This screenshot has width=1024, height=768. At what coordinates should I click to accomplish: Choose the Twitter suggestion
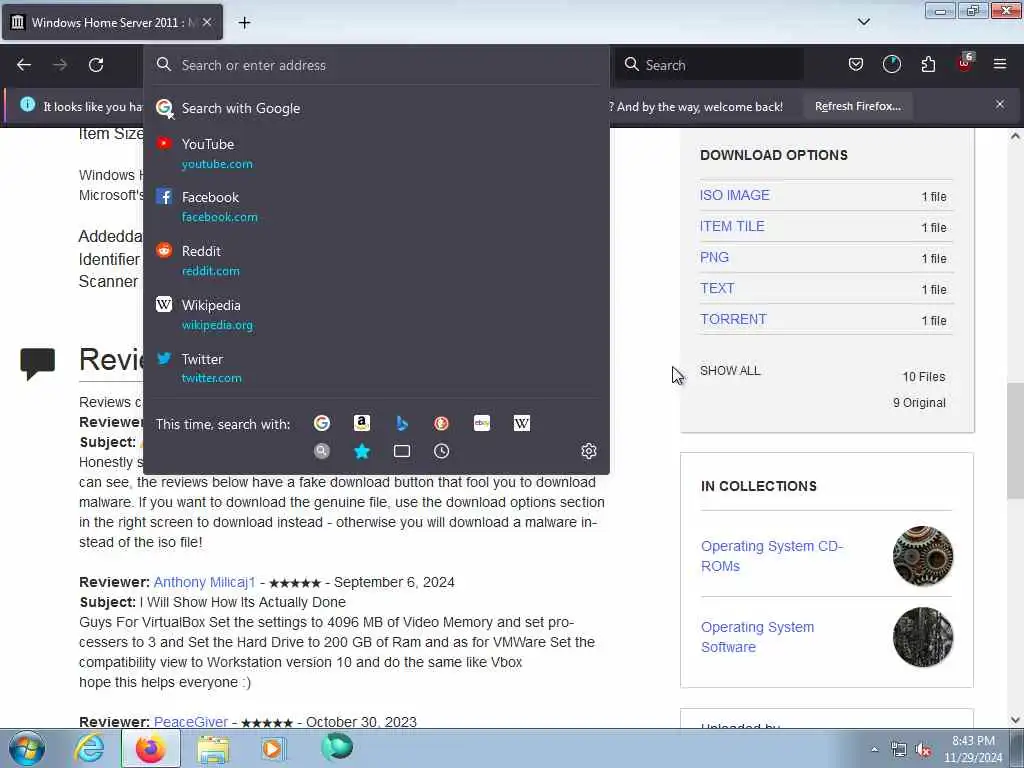(376, 368)
